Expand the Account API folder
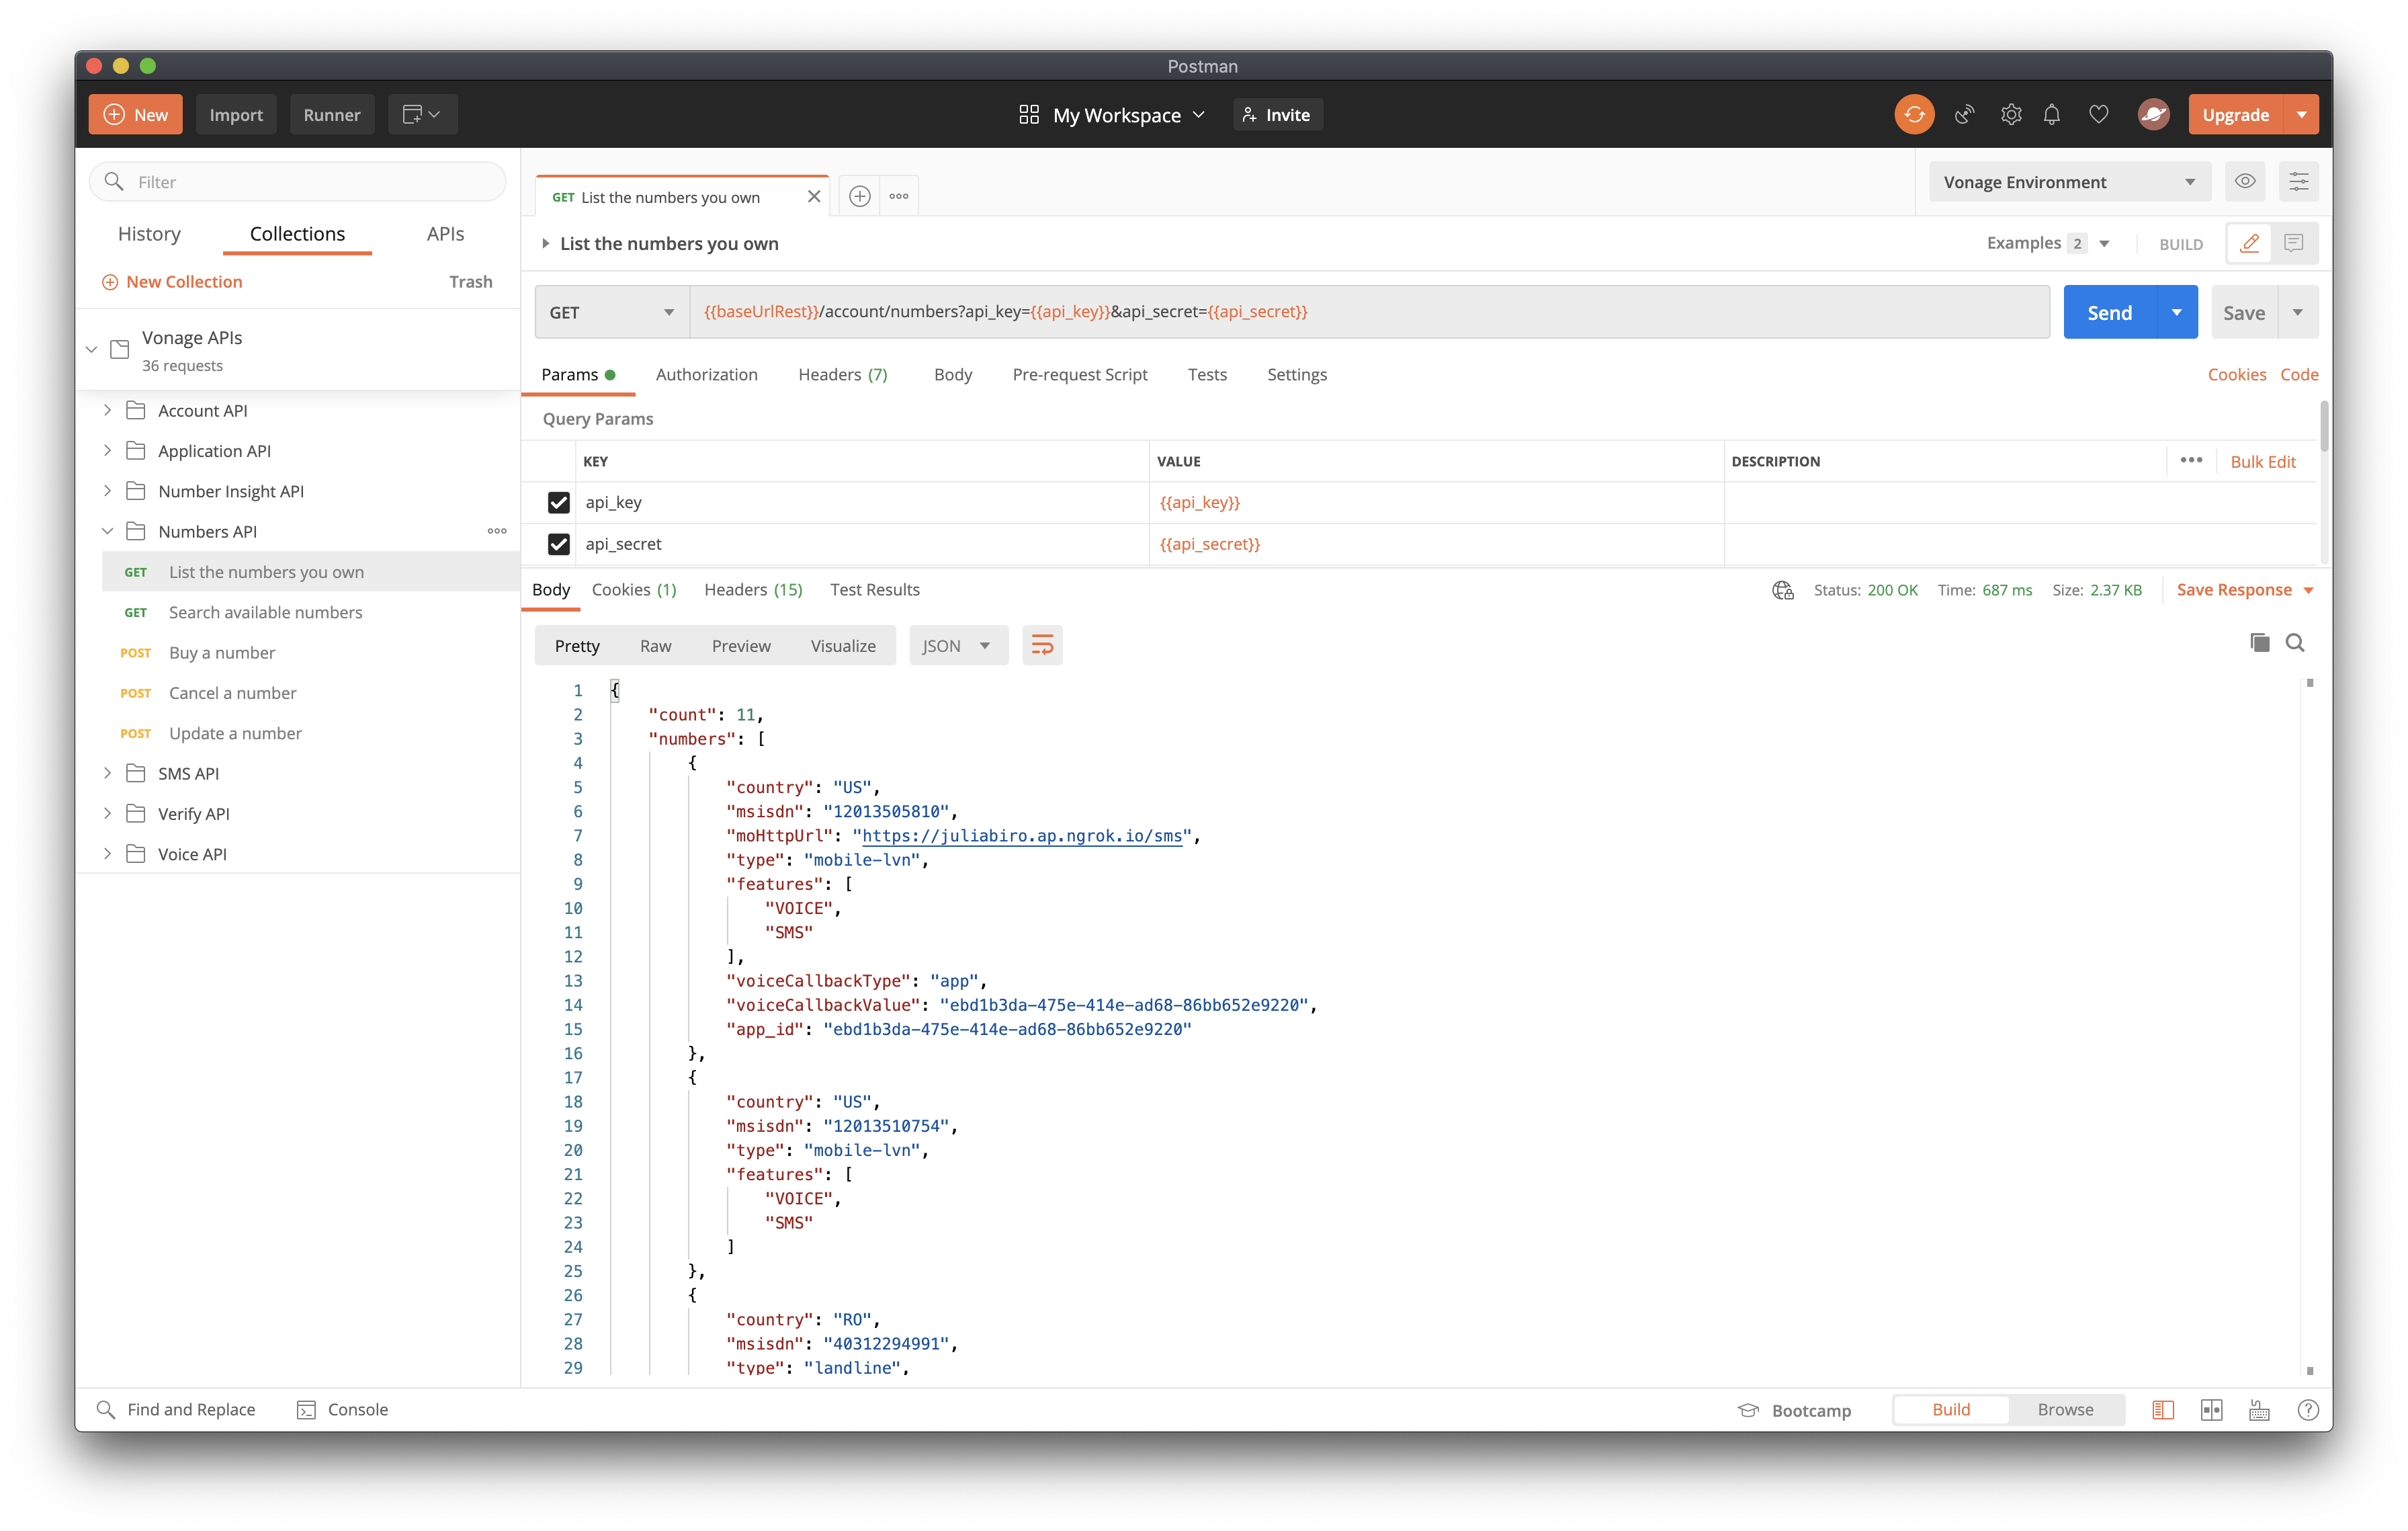This screenshot has height=1531, width=2408. click(108, 410)
